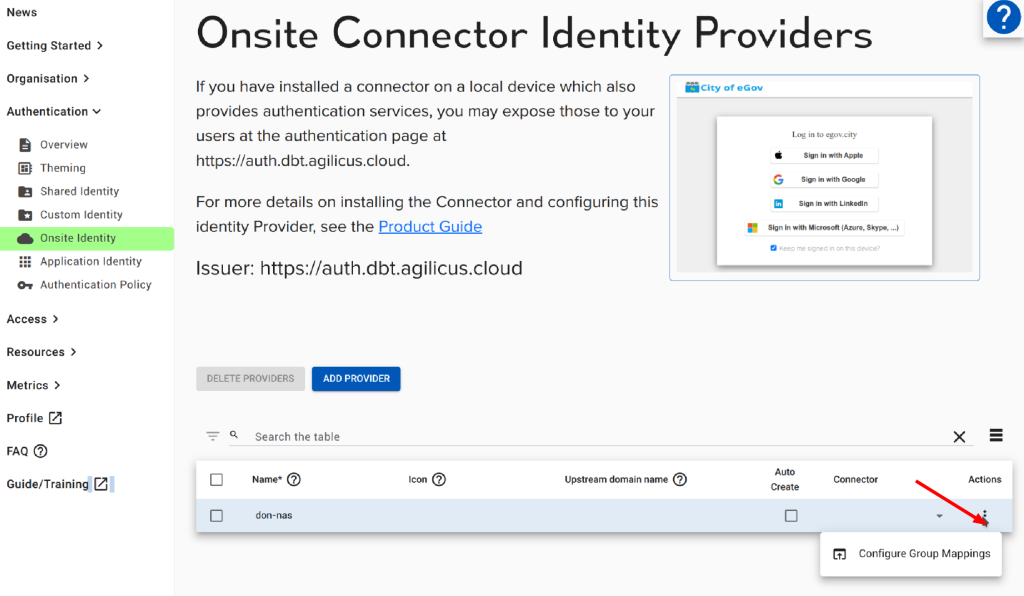Open the table column menu icon
Image resolution: width=1024 pixels, height=596 pixels.
[996, 435]
